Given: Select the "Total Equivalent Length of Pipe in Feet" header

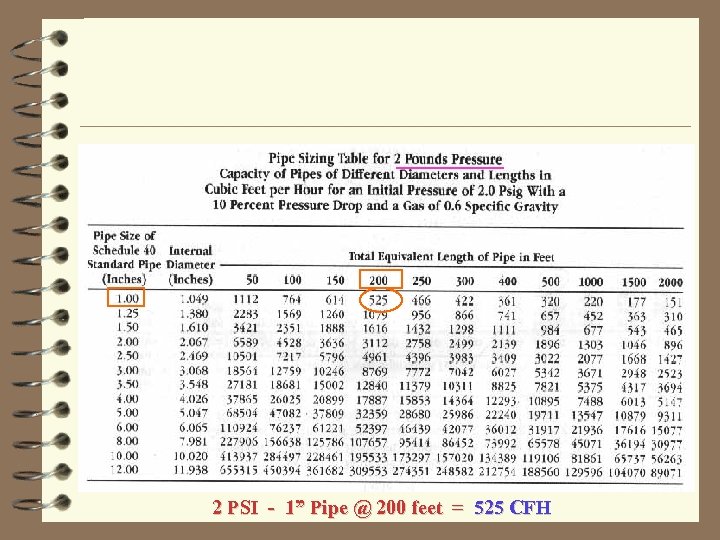Looking at the screenshot, I should (x=451, y=256).
